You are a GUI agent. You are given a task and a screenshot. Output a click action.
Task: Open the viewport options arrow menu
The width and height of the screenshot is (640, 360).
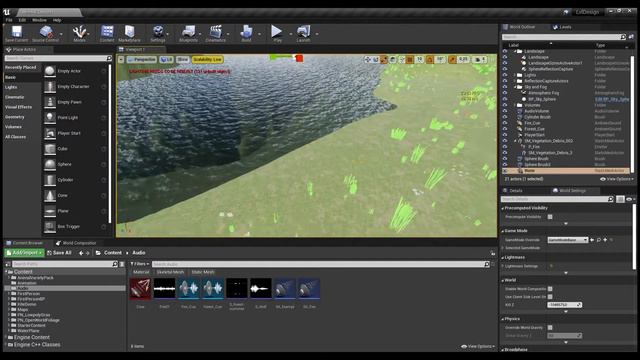click(x=121, y=60)
